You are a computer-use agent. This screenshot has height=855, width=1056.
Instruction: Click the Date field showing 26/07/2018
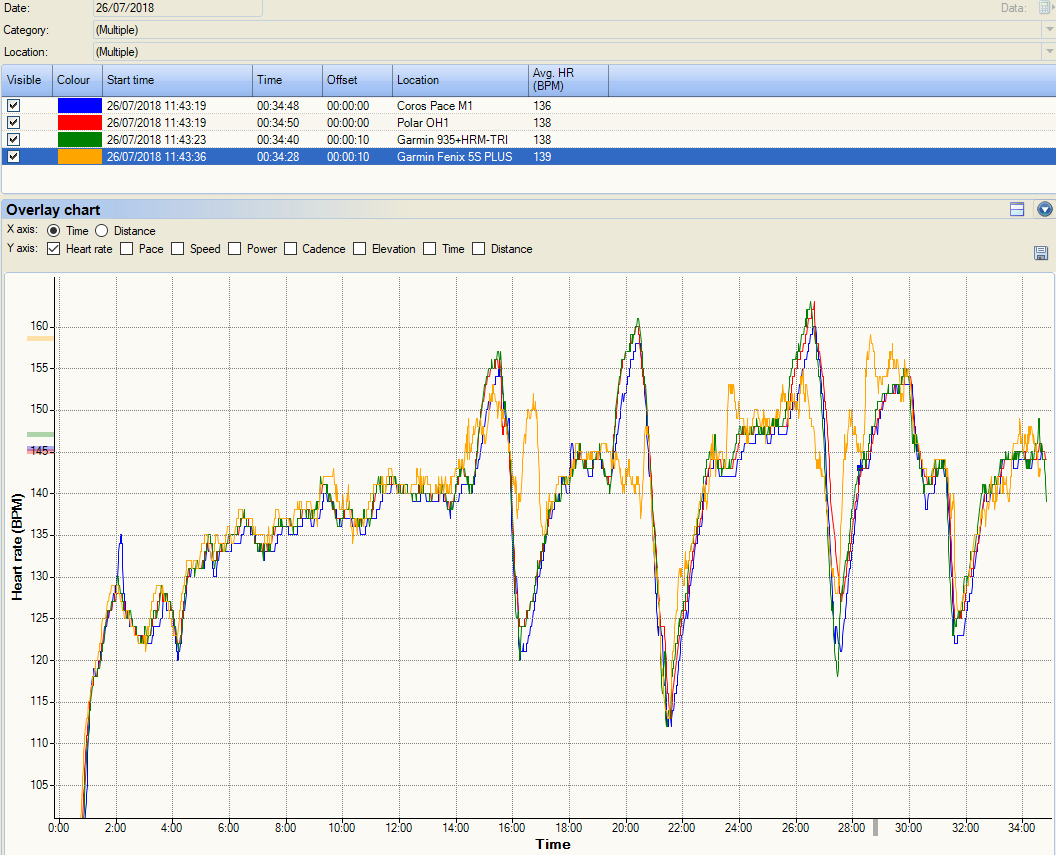coord(177,8)
